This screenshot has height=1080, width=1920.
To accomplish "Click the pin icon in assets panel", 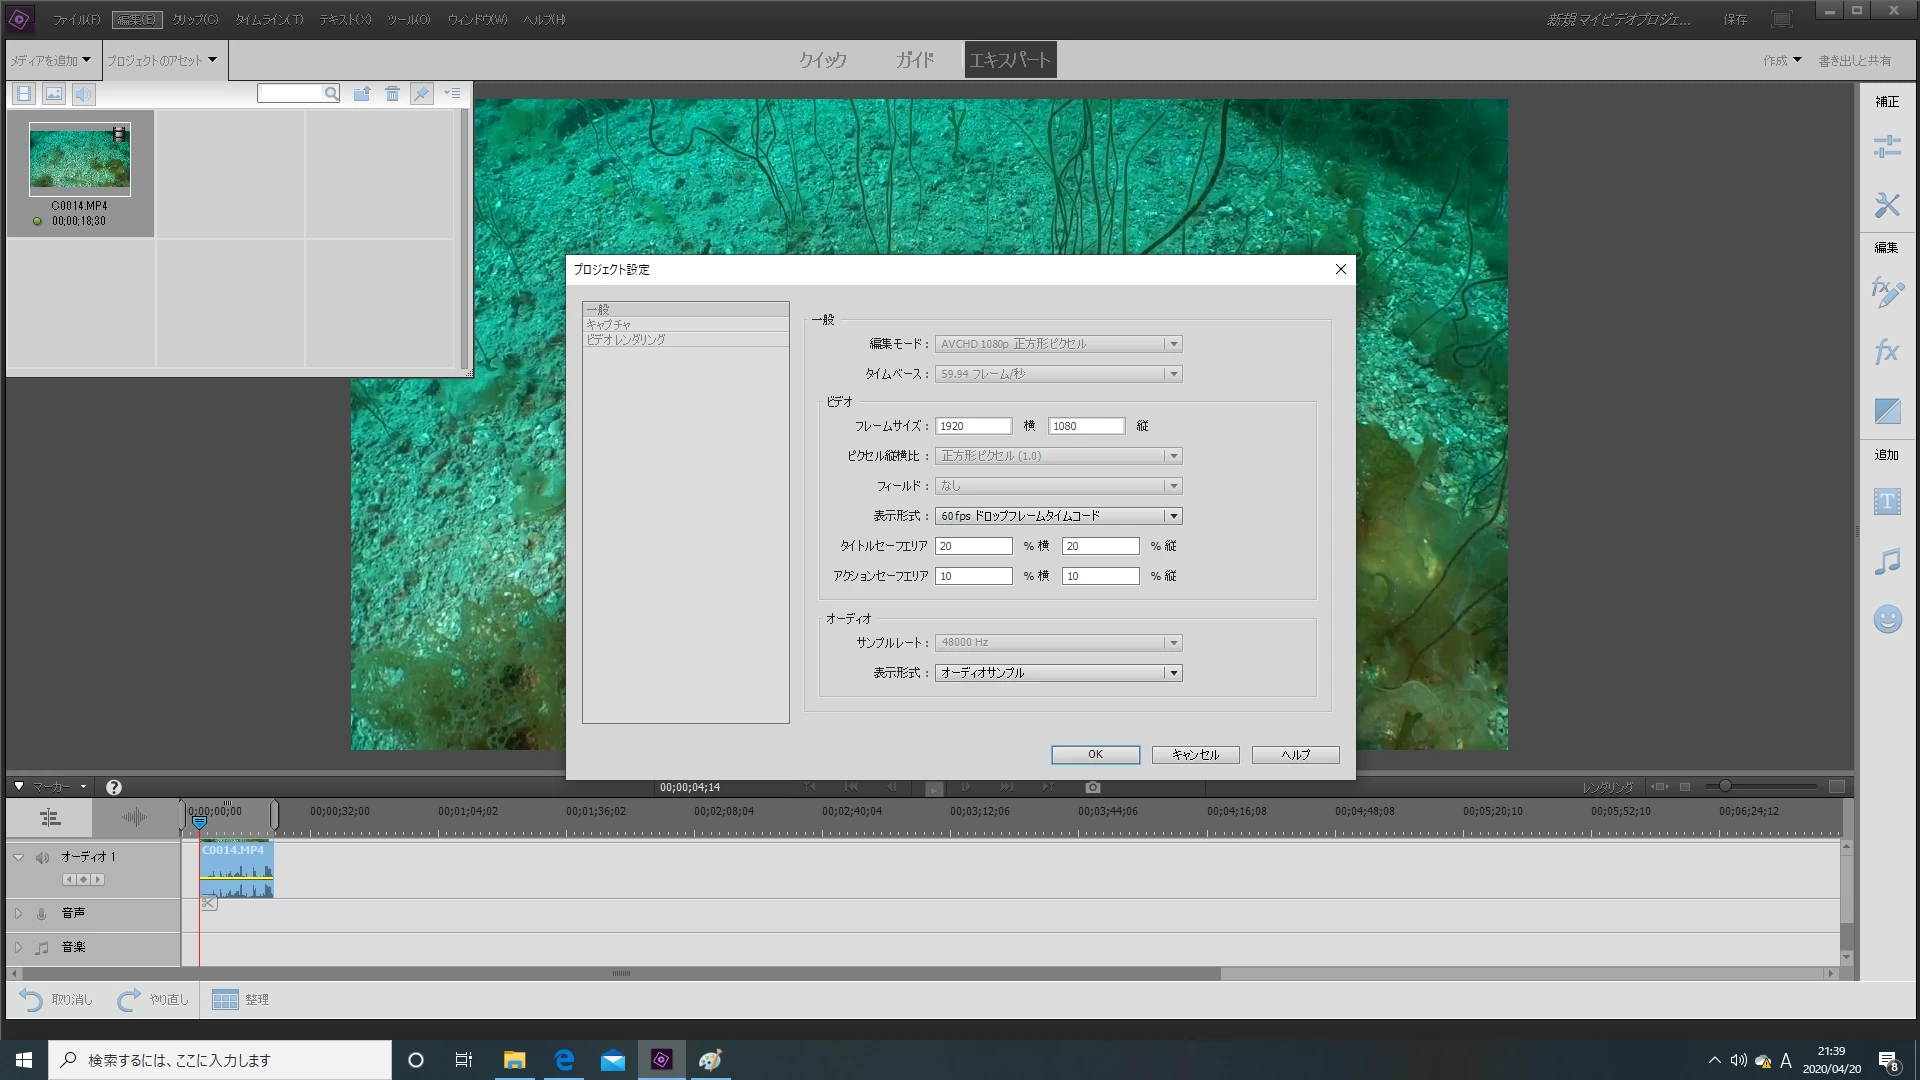I will coord(422,94).
